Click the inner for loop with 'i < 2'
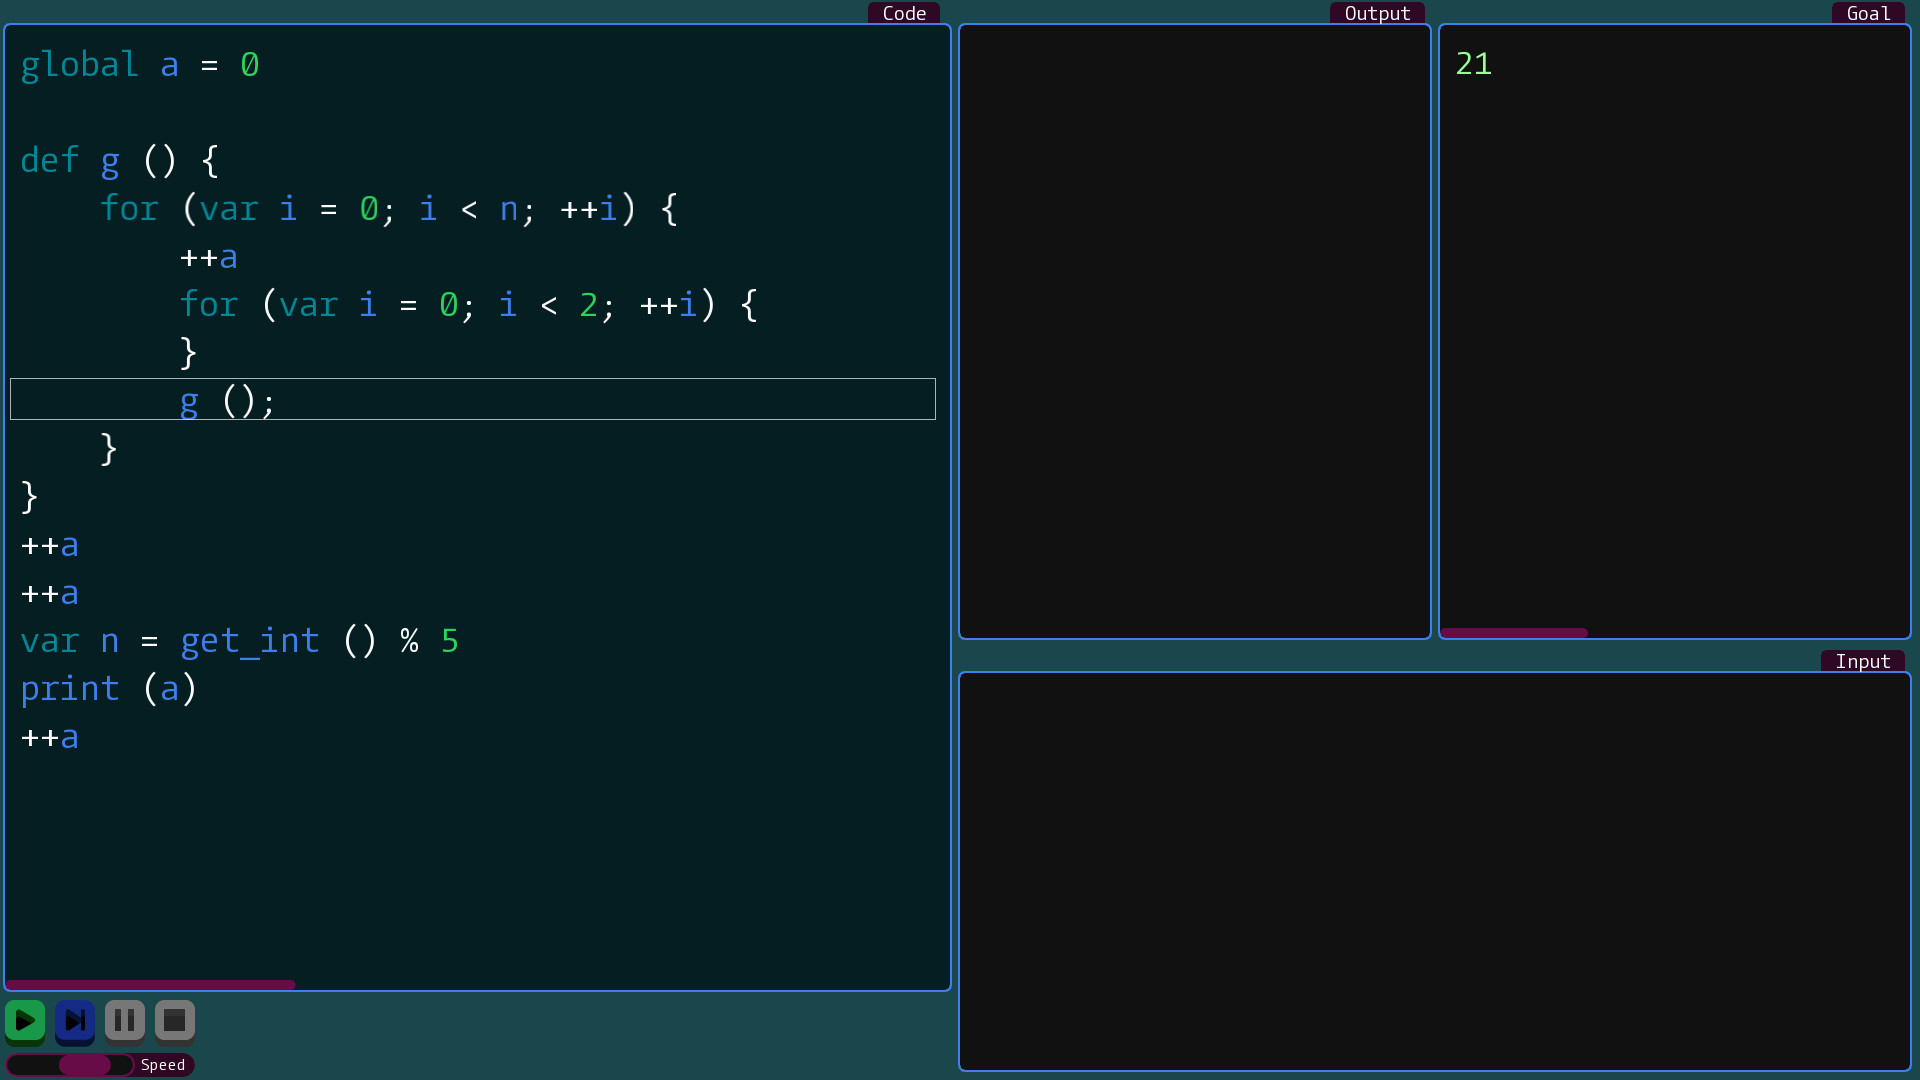Viewport: 1920px width, 1080px height. tap(469, 305)
